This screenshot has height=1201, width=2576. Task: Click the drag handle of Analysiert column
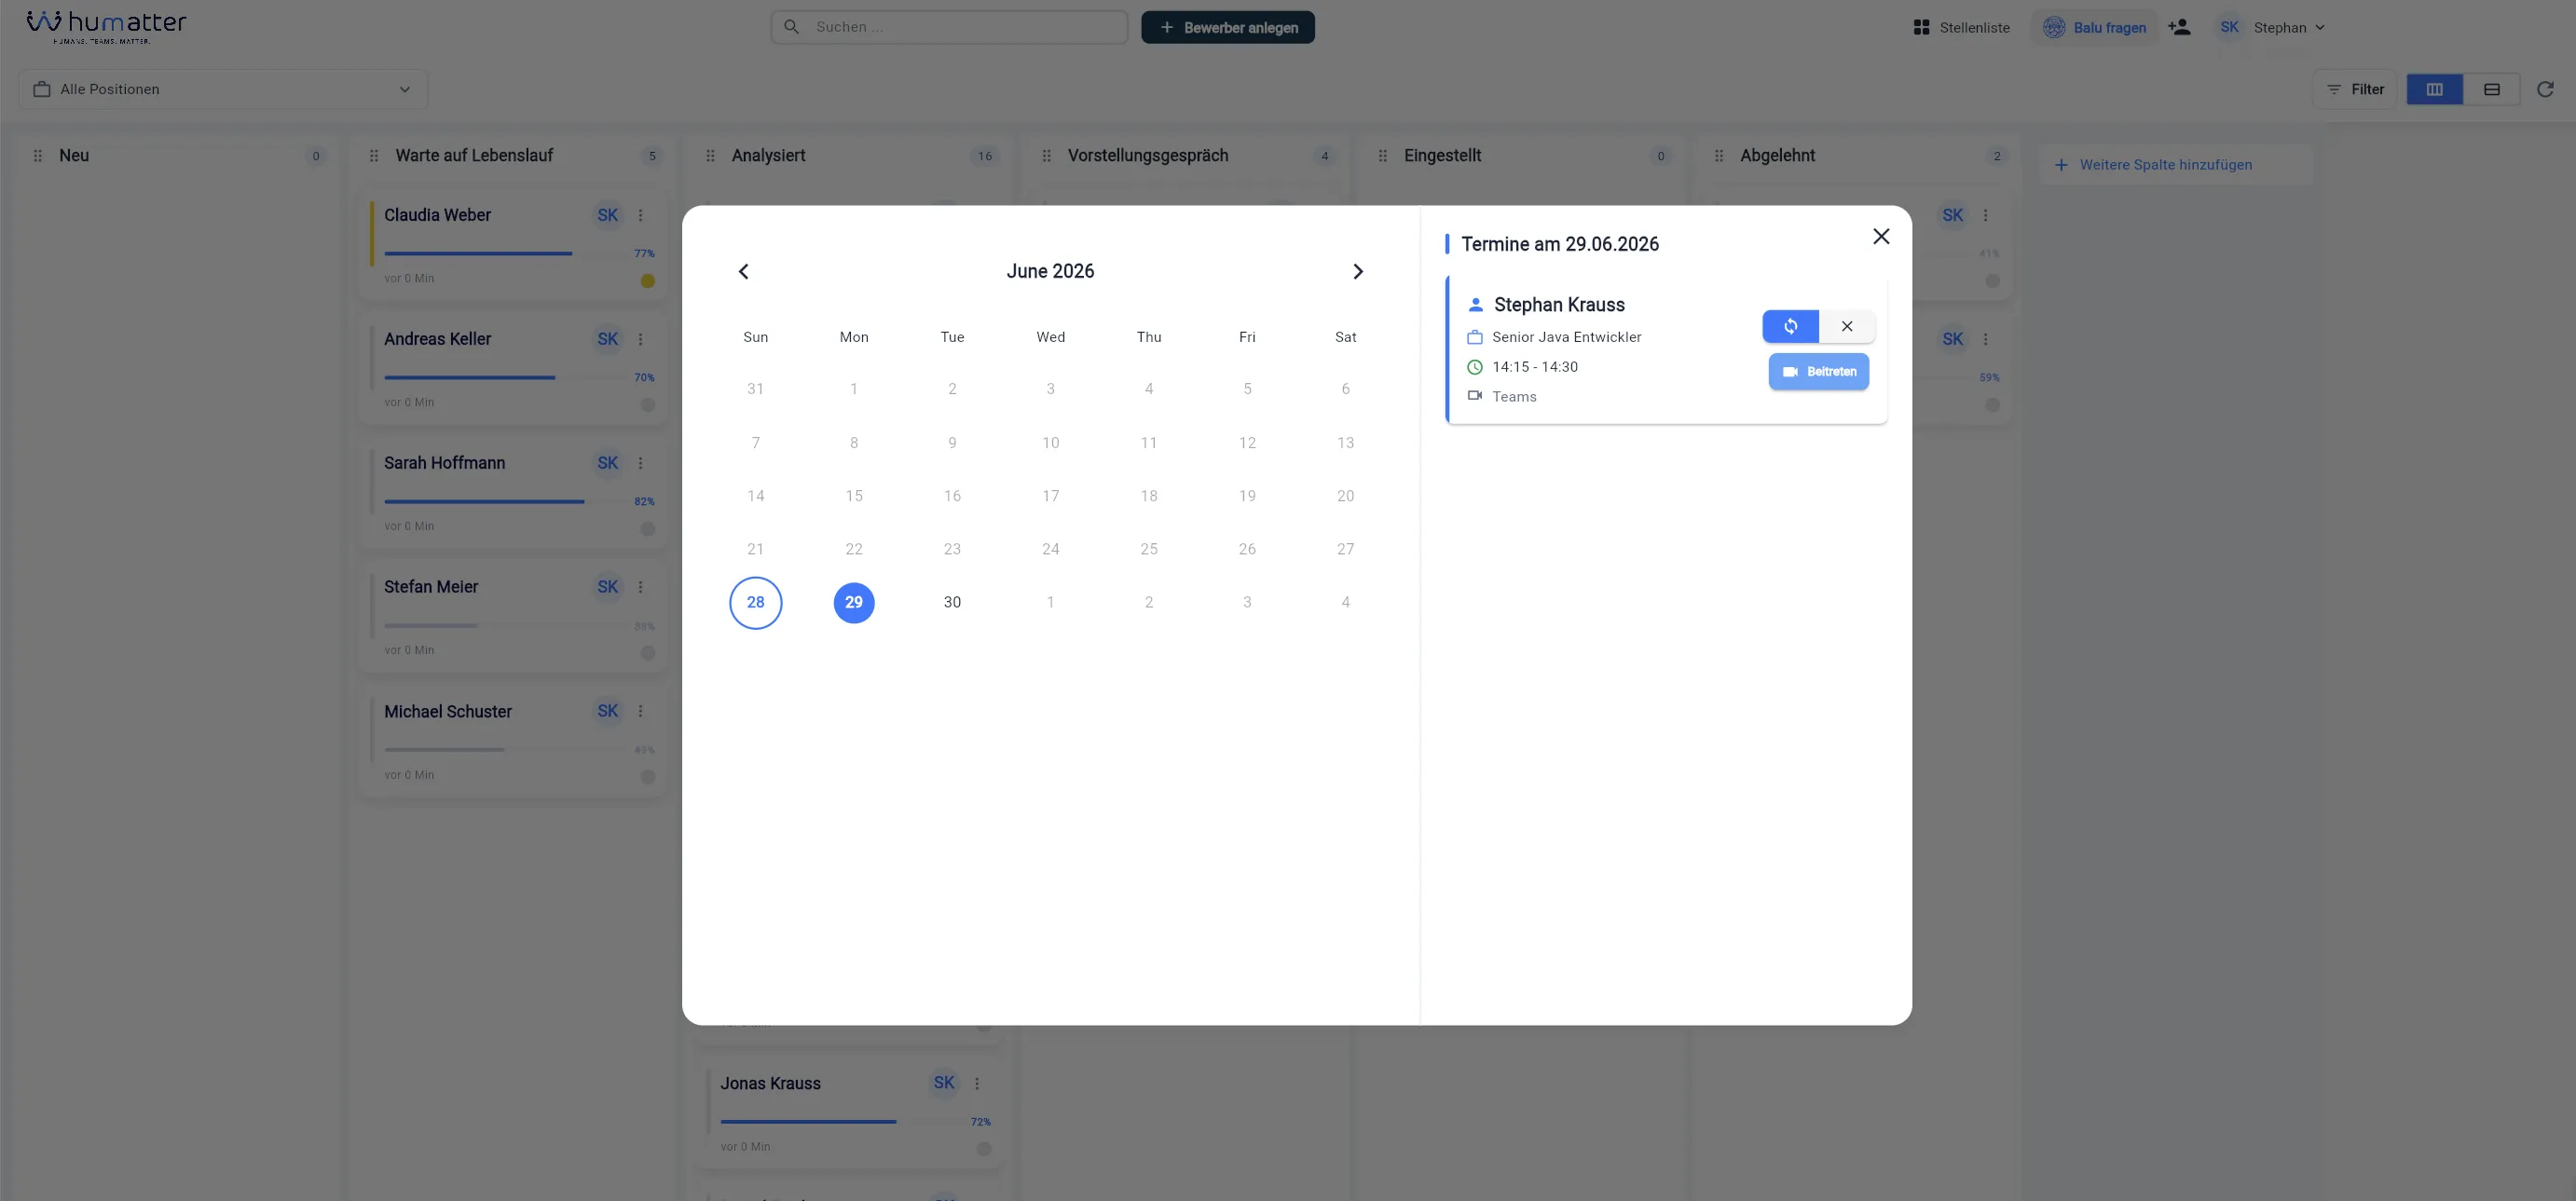tap(710, 156)
